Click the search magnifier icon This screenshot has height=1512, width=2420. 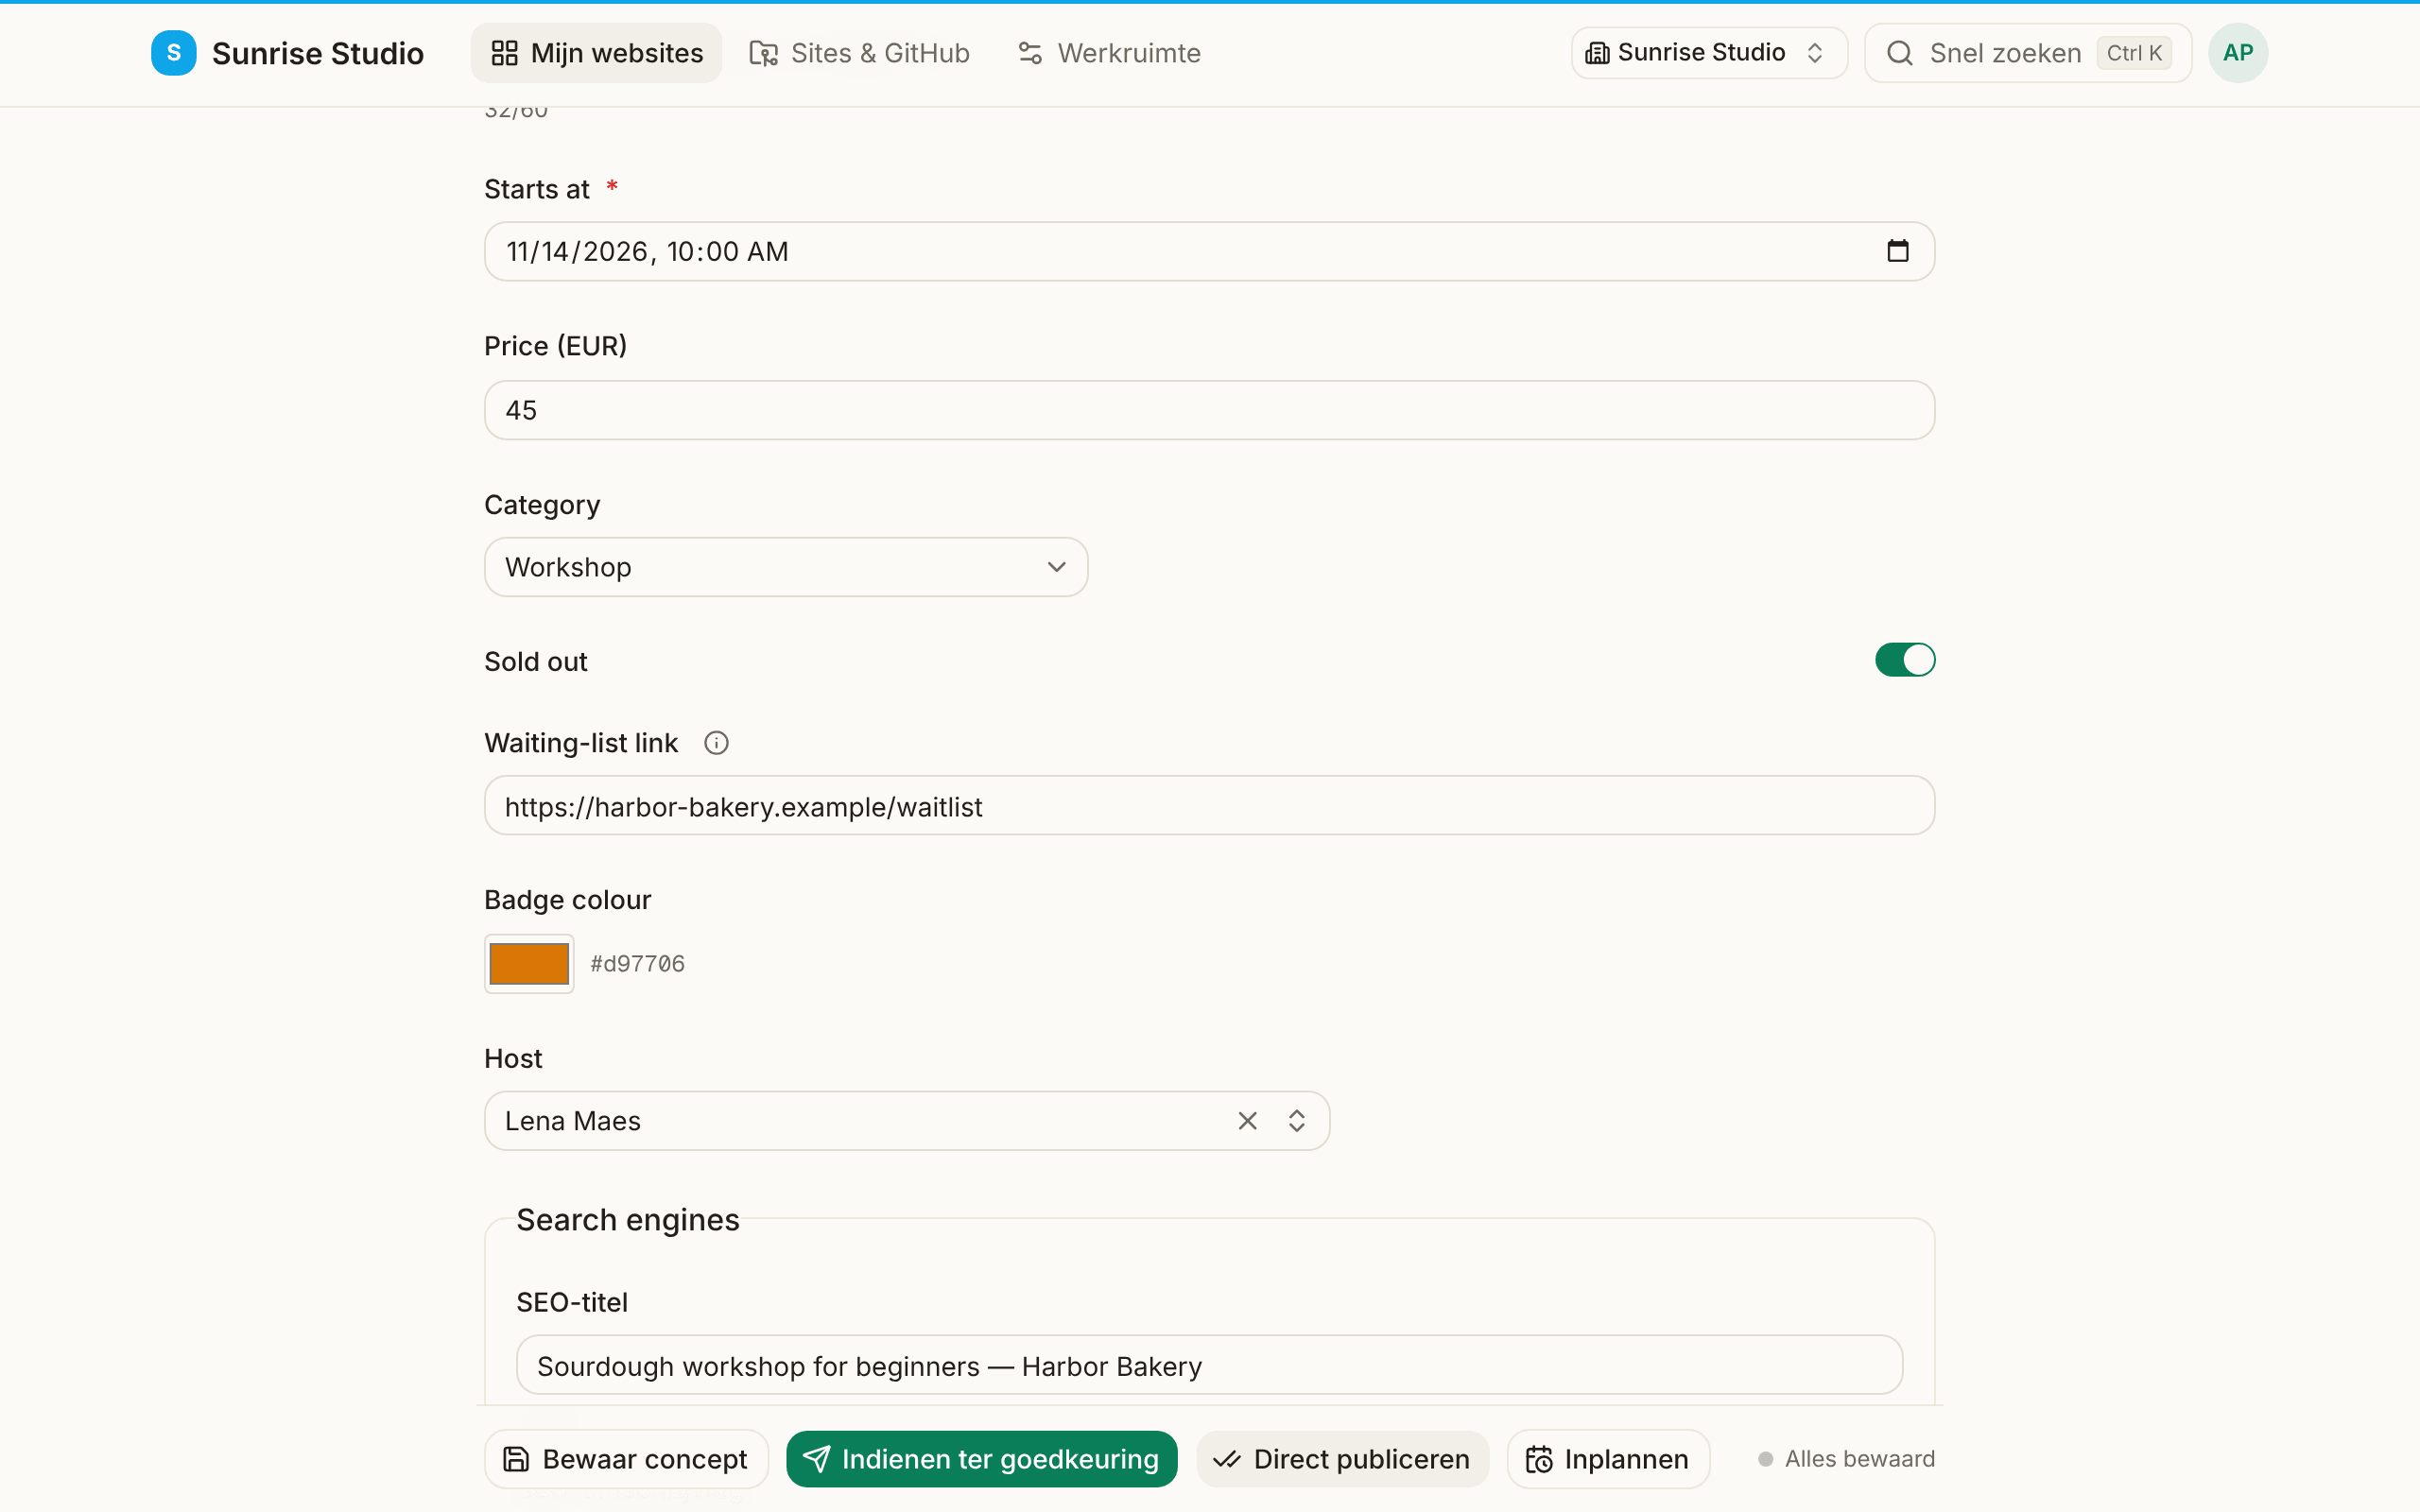[x=1900, y=53]
